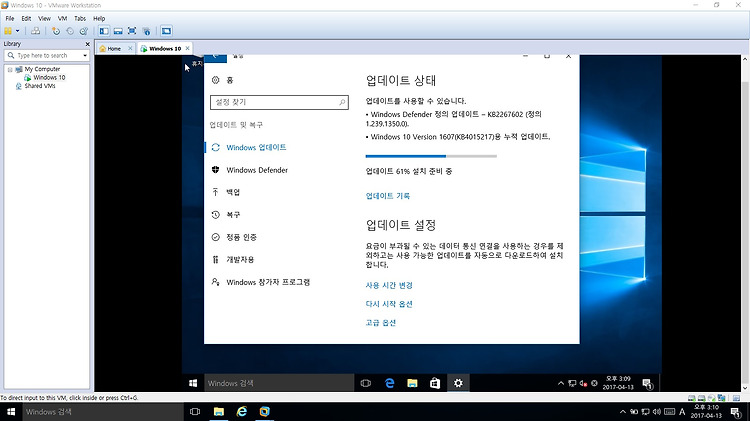Image resolution: width=750 pixels, height=421 pixels.
Task: Open the Store in the guest taskbar
Action: tap(435, 383)
